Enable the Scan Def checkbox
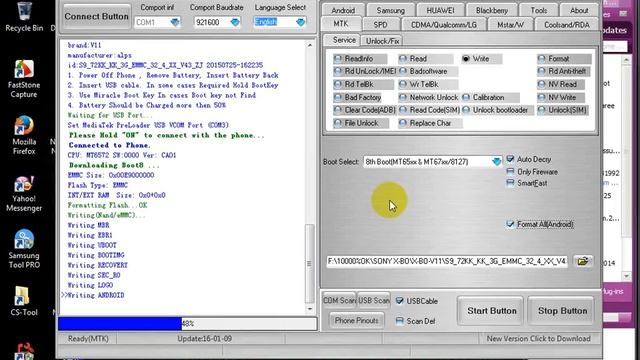 (400, 321)
